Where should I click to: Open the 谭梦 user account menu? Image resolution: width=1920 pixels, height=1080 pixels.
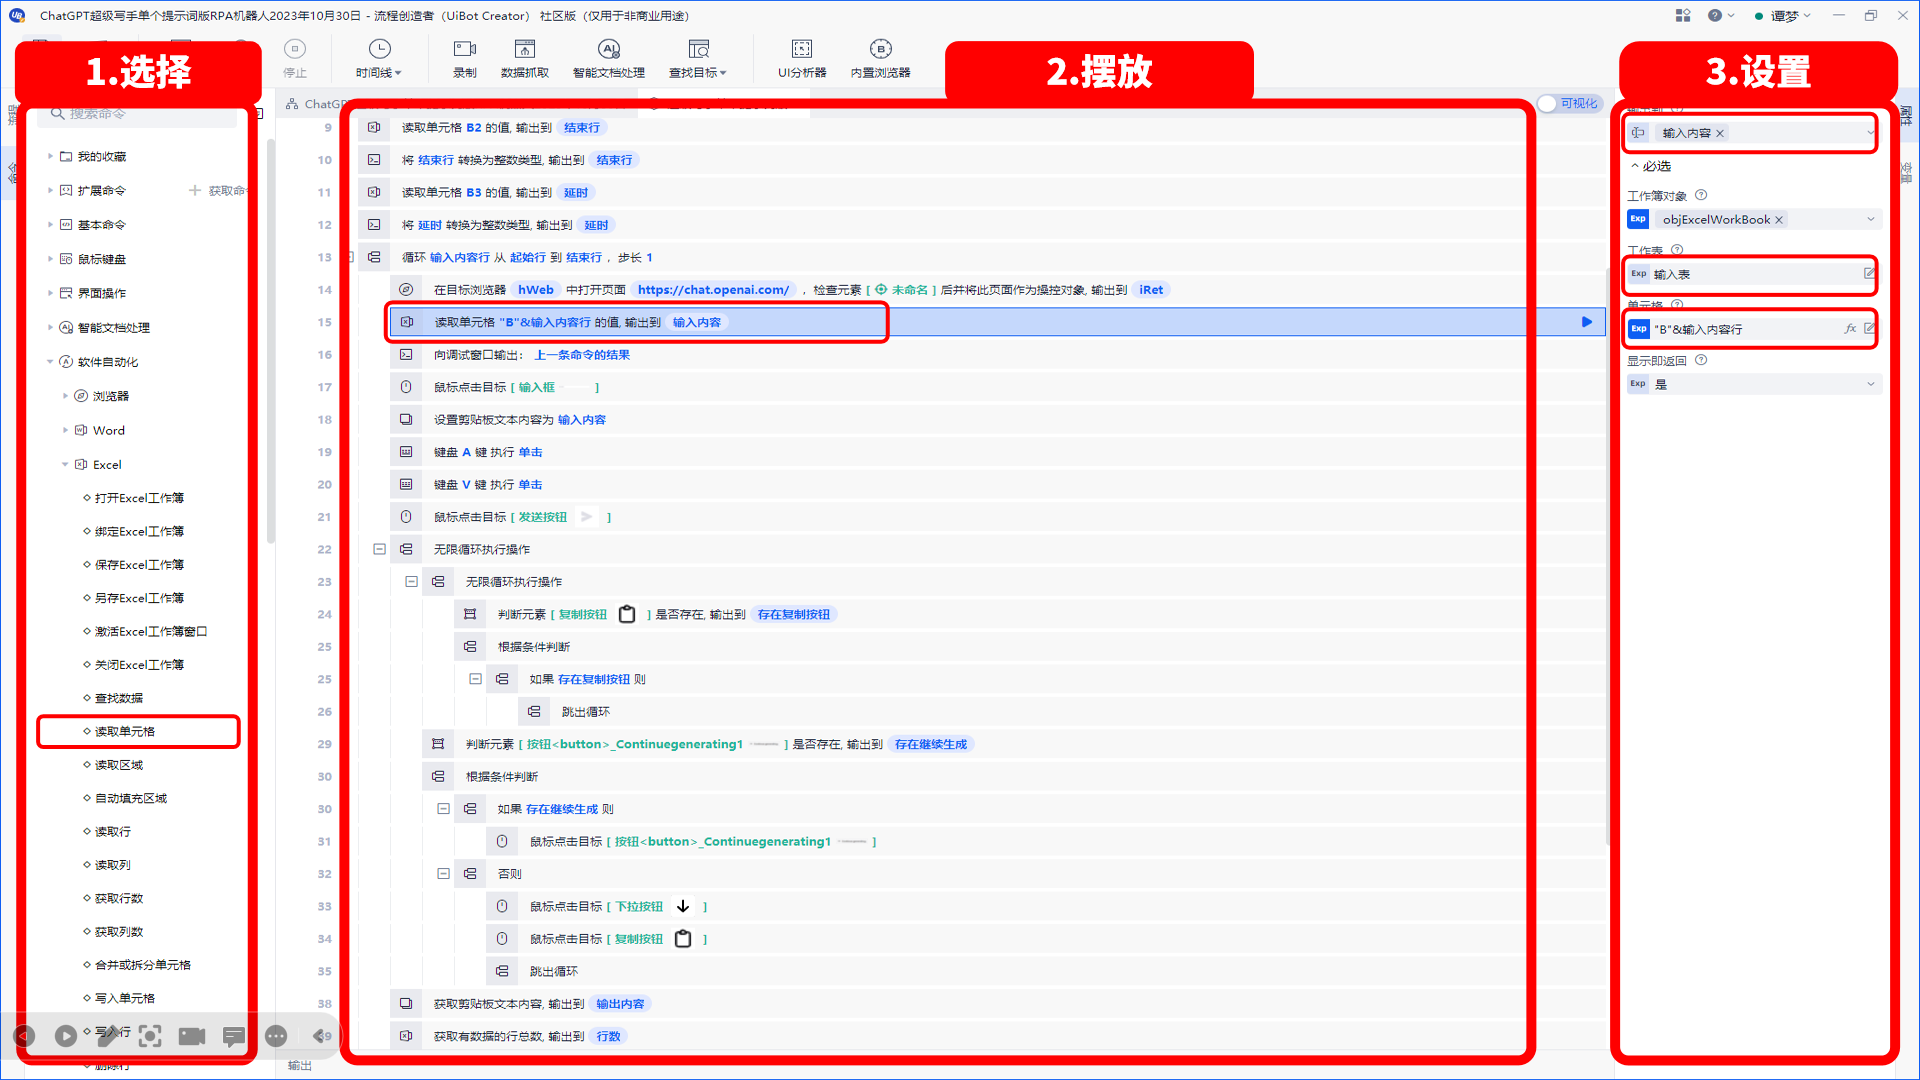pyautogui.click(x=1784, y=15)
